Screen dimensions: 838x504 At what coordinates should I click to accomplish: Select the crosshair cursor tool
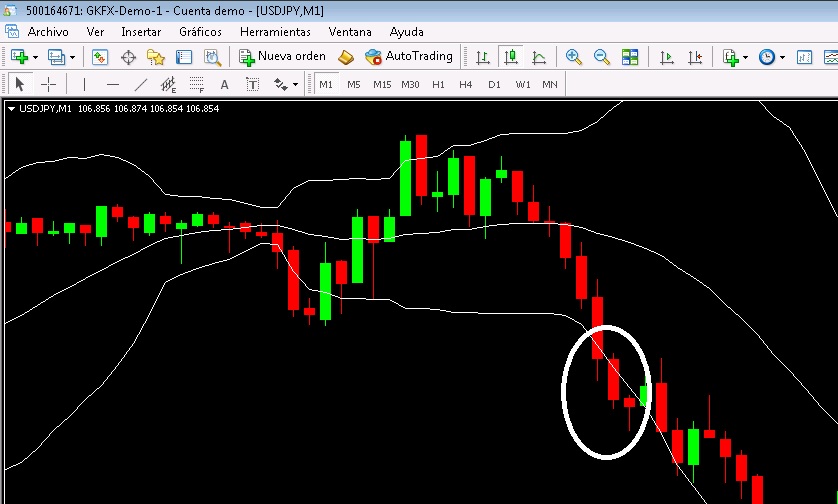click(x=47, y=84)
